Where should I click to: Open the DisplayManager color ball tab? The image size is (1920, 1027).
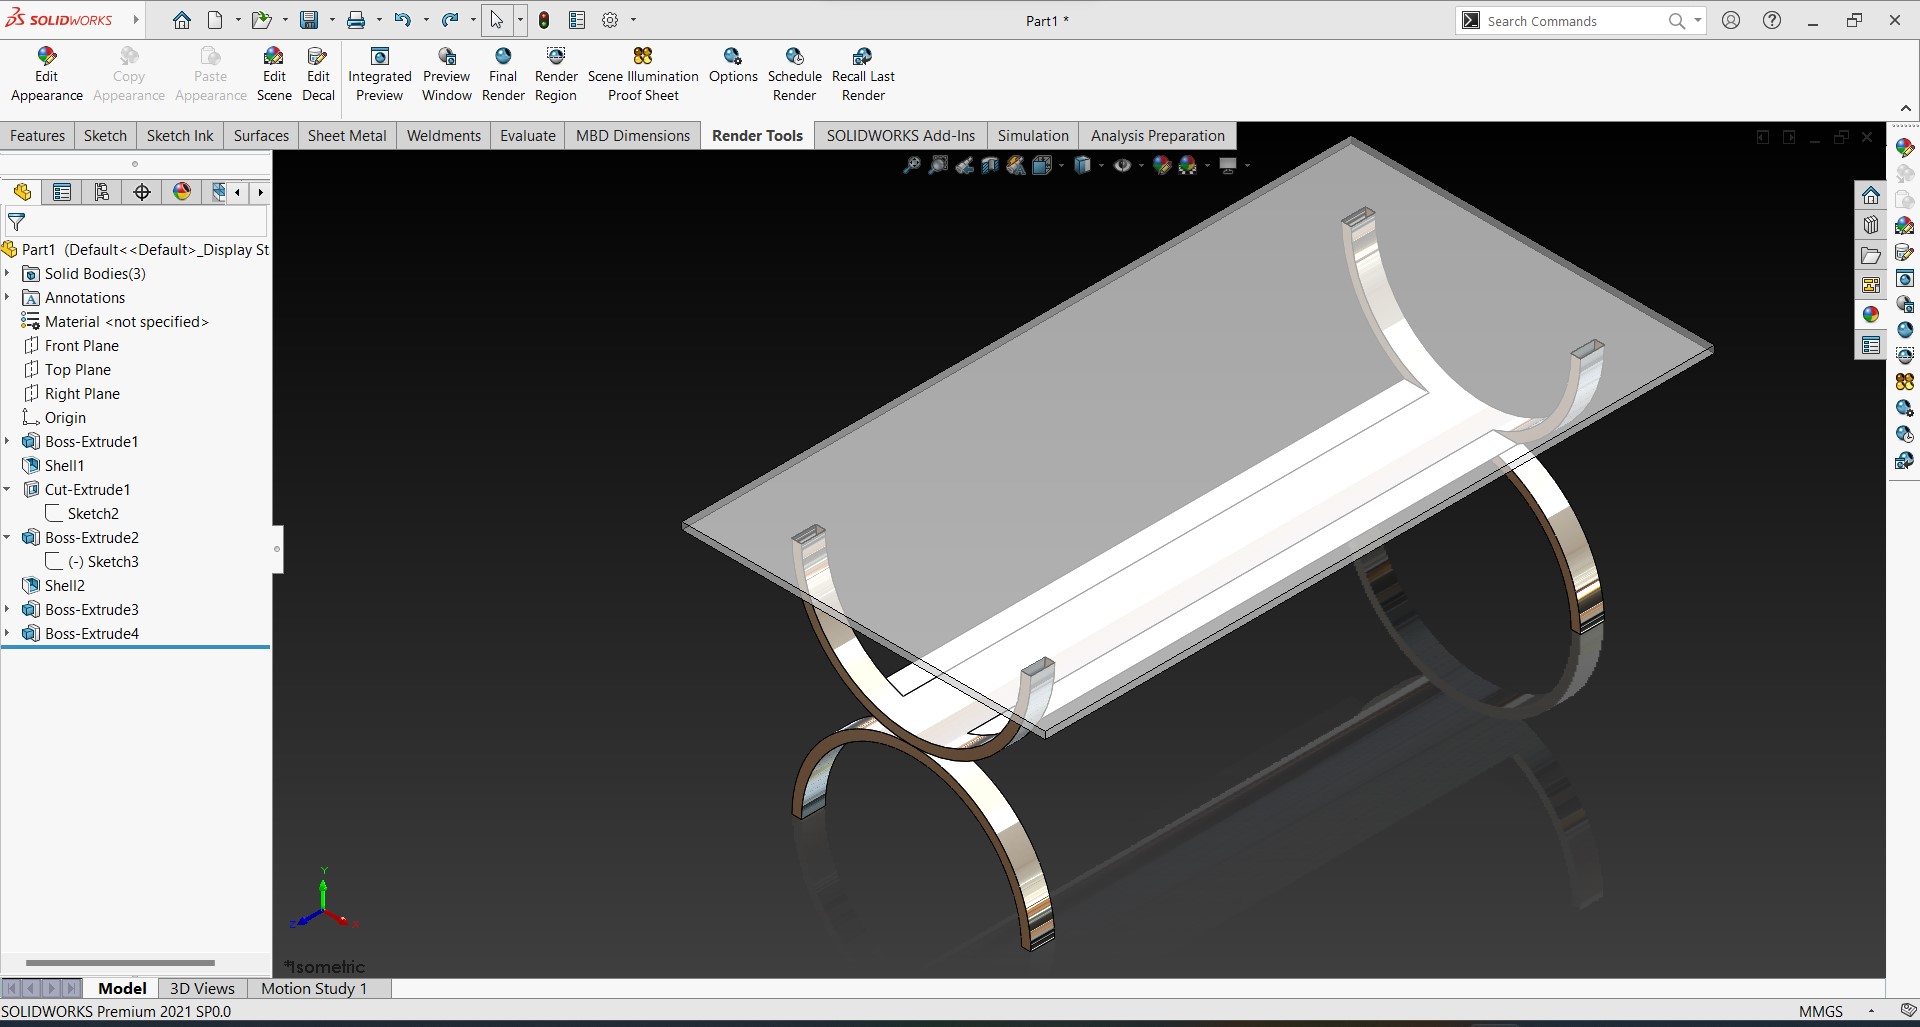tap(181, 192)
